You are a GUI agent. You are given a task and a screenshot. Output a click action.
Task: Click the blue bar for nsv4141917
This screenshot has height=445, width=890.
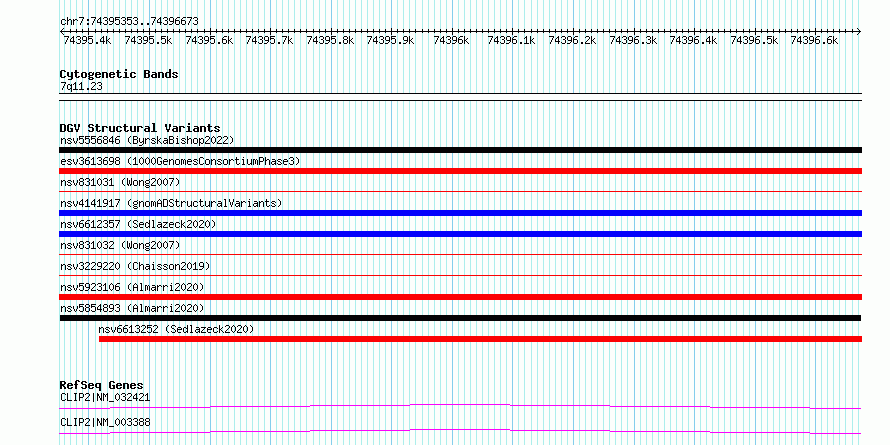460,213
